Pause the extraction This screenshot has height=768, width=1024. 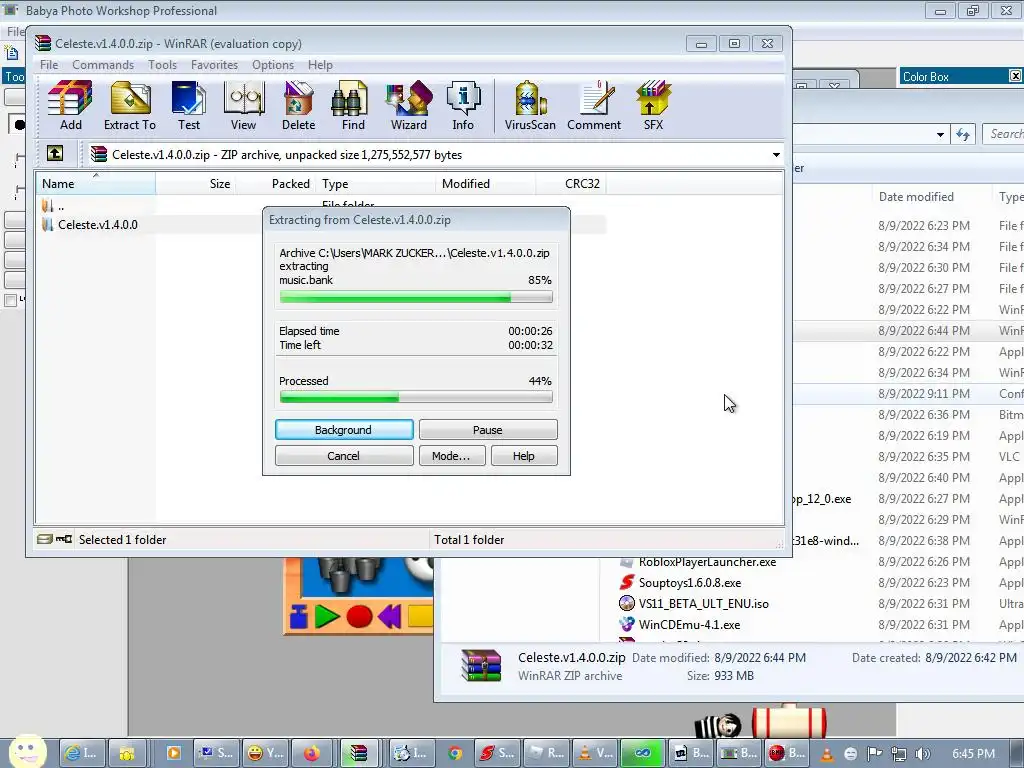coord(488,430)
